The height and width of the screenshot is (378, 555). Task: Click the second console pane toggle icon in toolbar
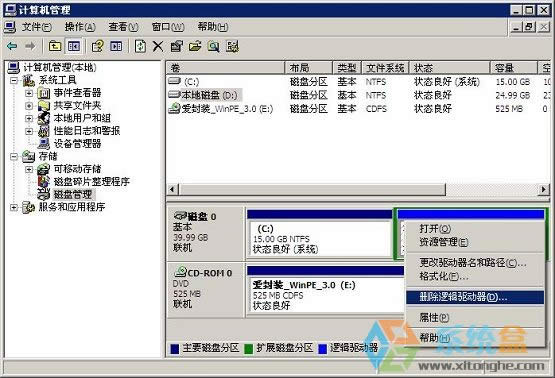(116, 46)
